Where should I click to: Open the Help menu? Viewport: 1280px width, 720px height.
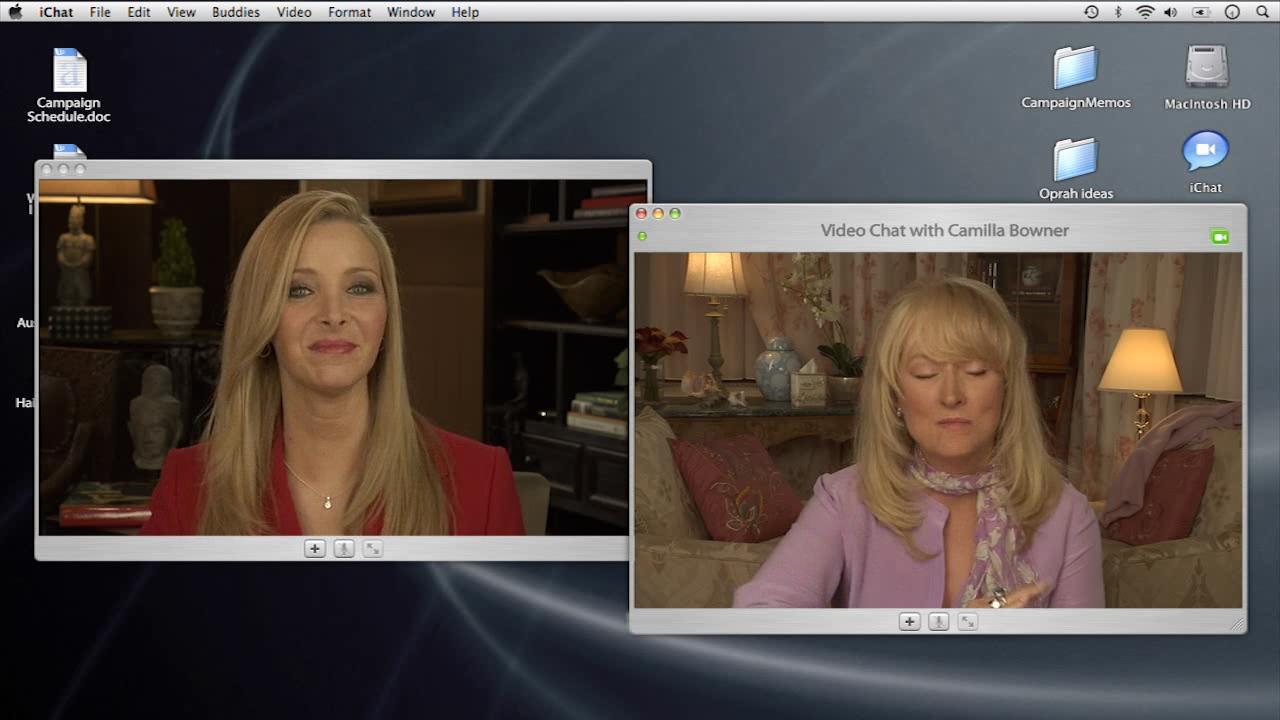[465, 12]
